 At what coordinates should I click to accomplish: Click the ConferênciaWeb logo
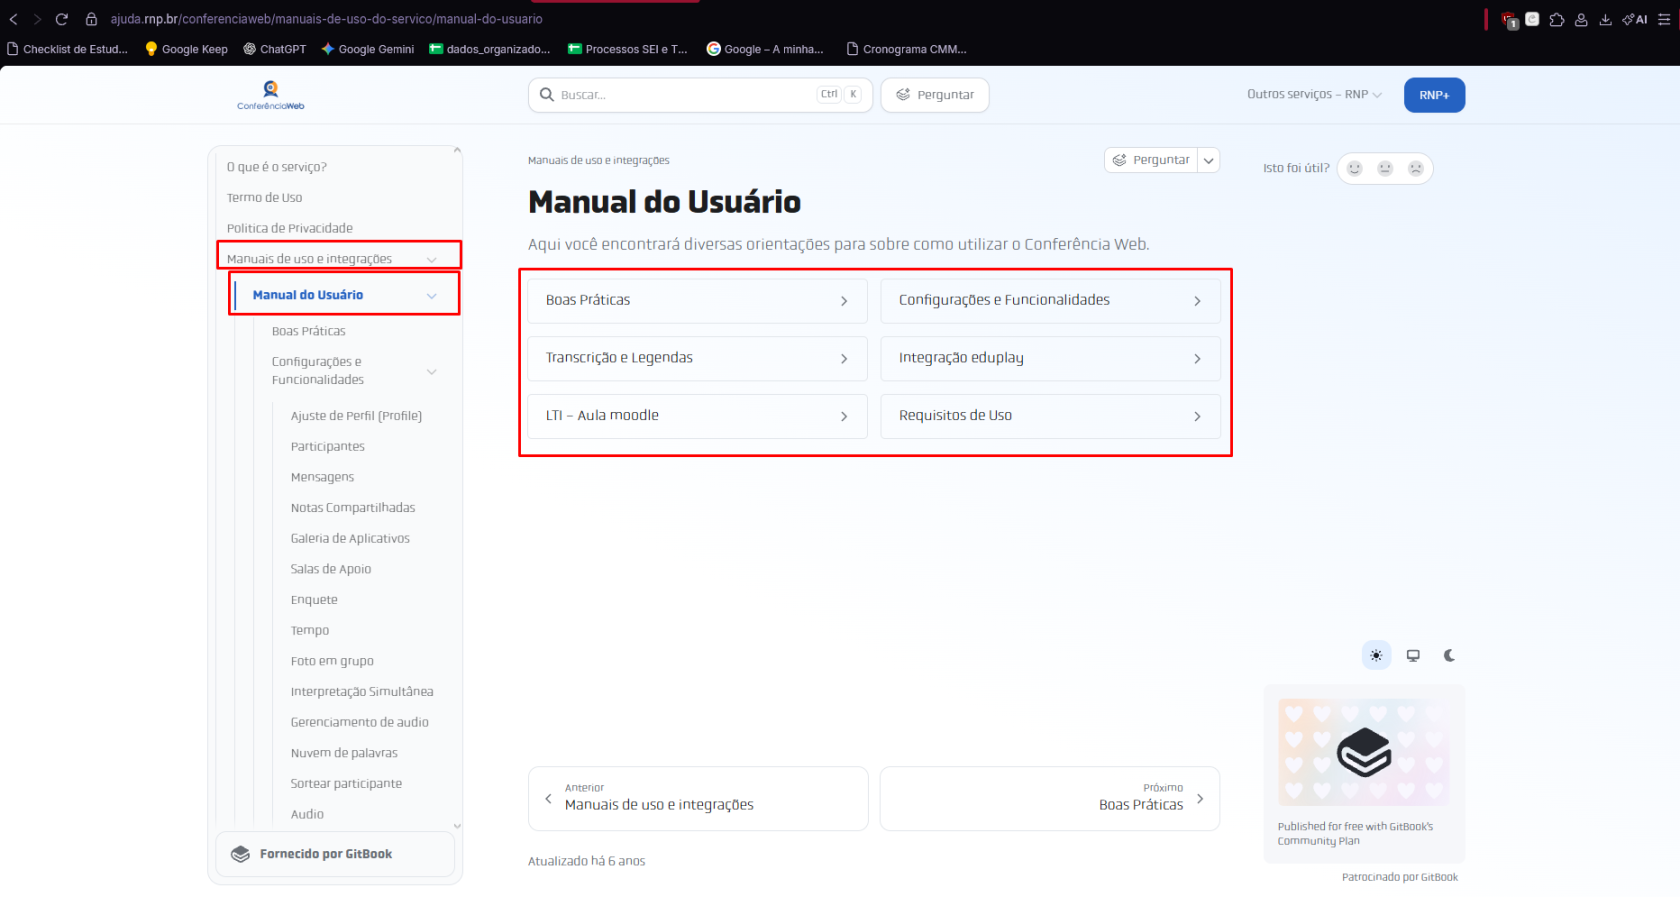(271, 95)
